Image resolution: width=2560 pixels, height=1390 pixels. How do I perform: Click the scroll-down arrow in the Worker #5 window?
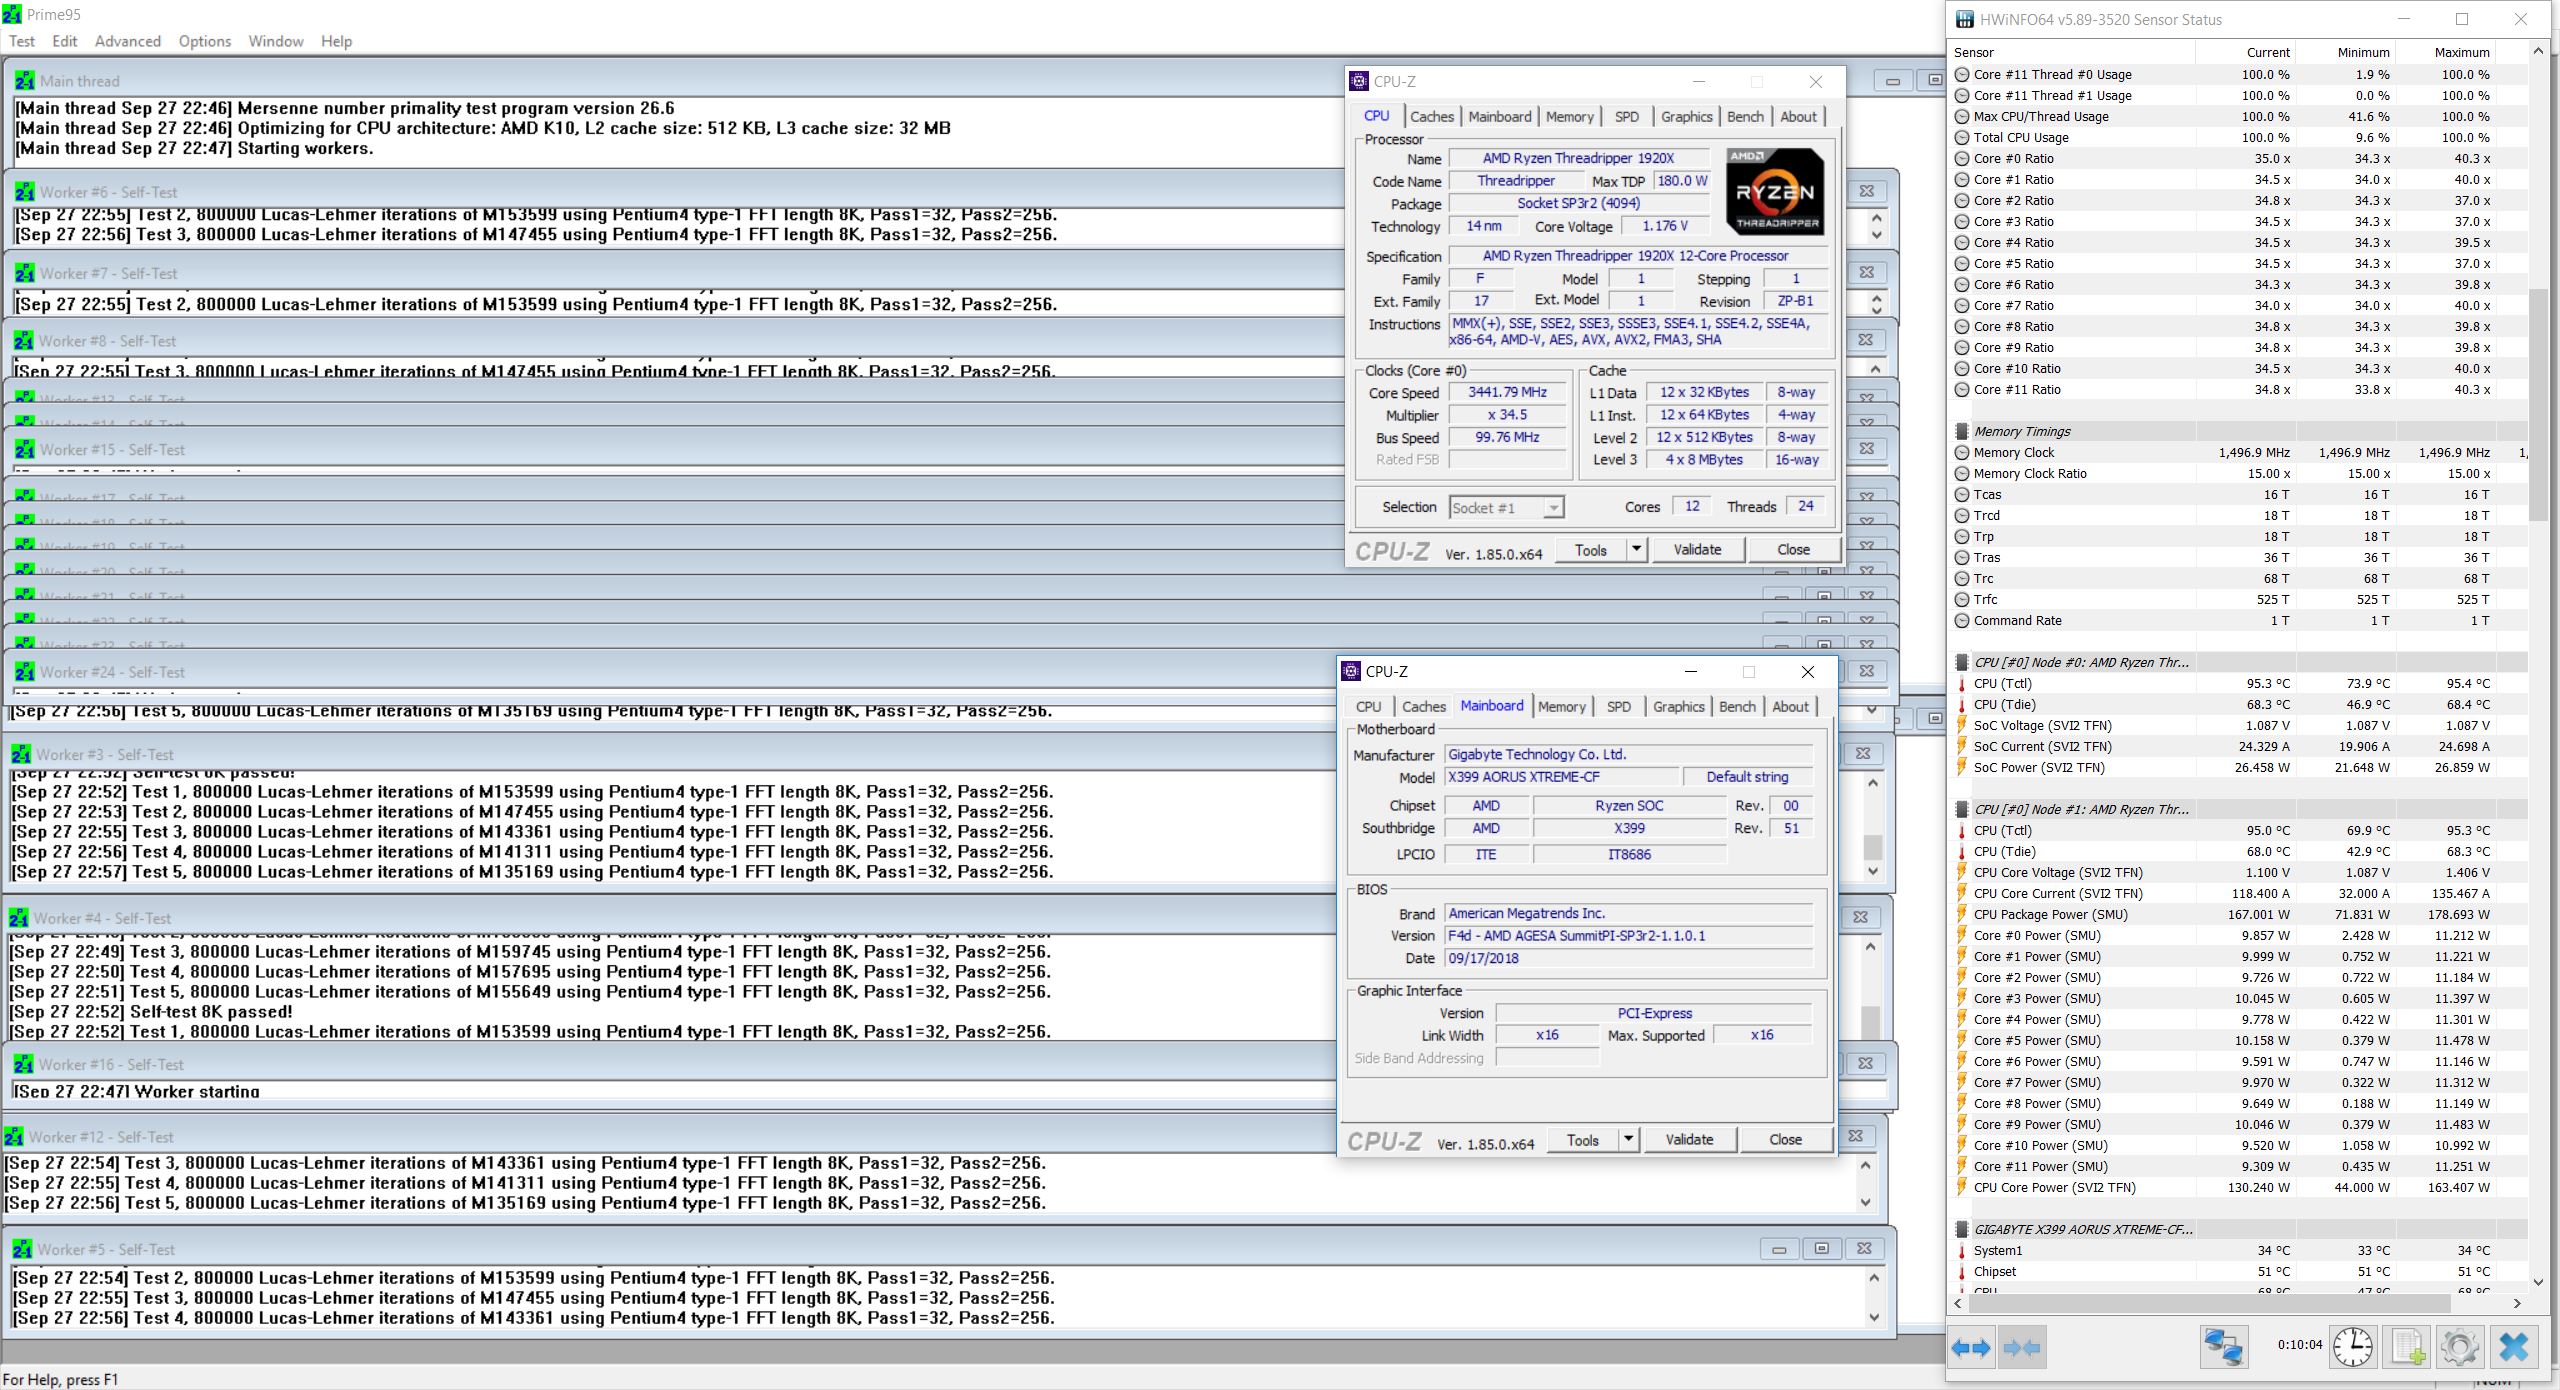pos(1874,1317)
